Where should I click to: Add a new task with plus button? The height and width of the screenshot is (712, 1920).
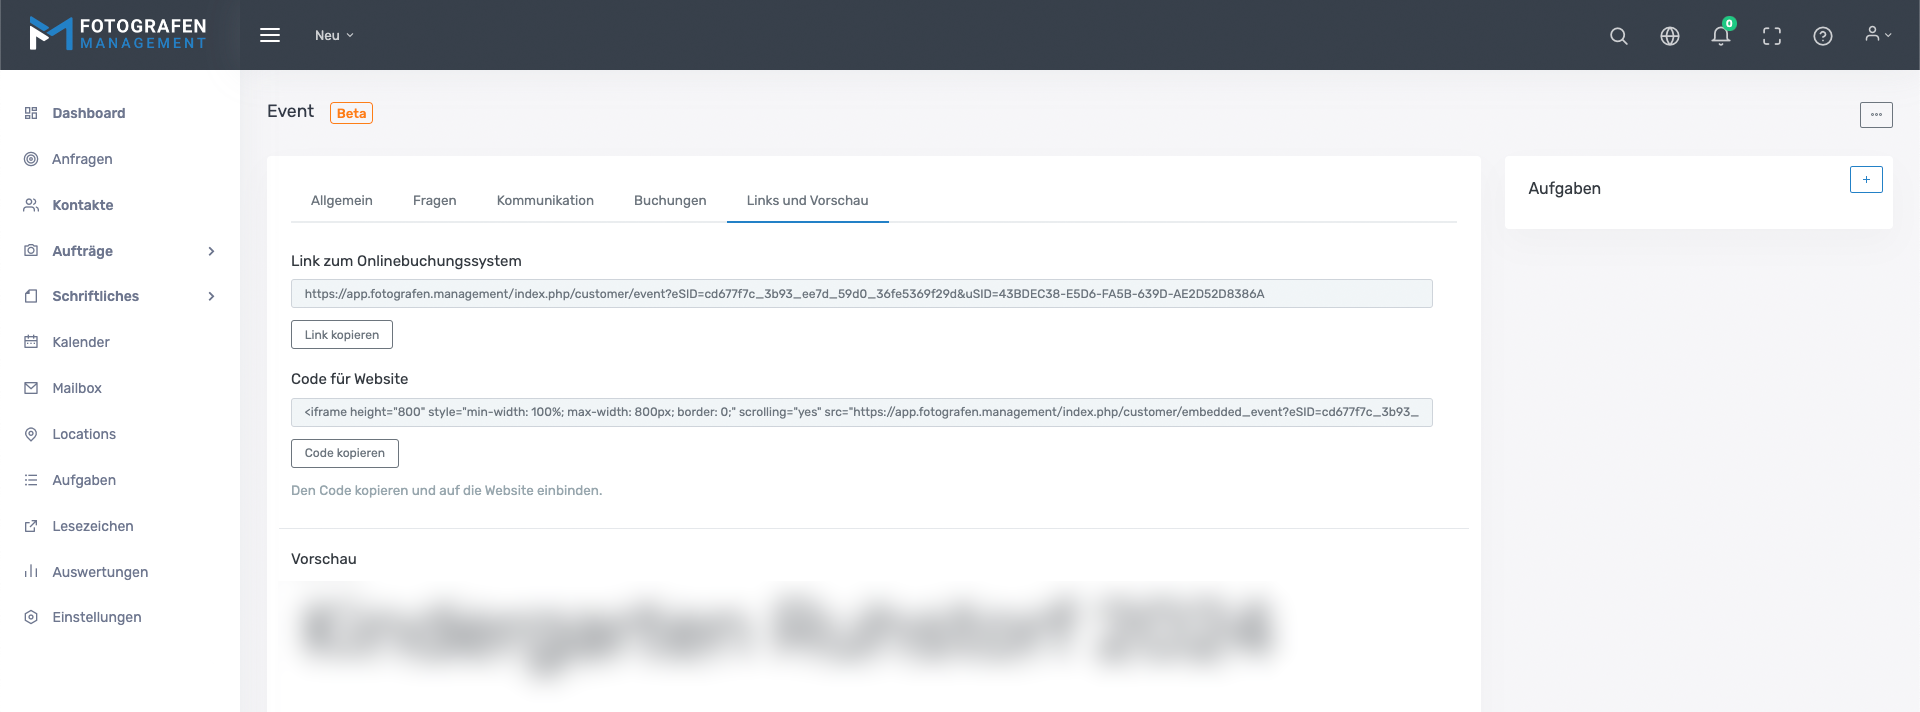point(1865,180)
